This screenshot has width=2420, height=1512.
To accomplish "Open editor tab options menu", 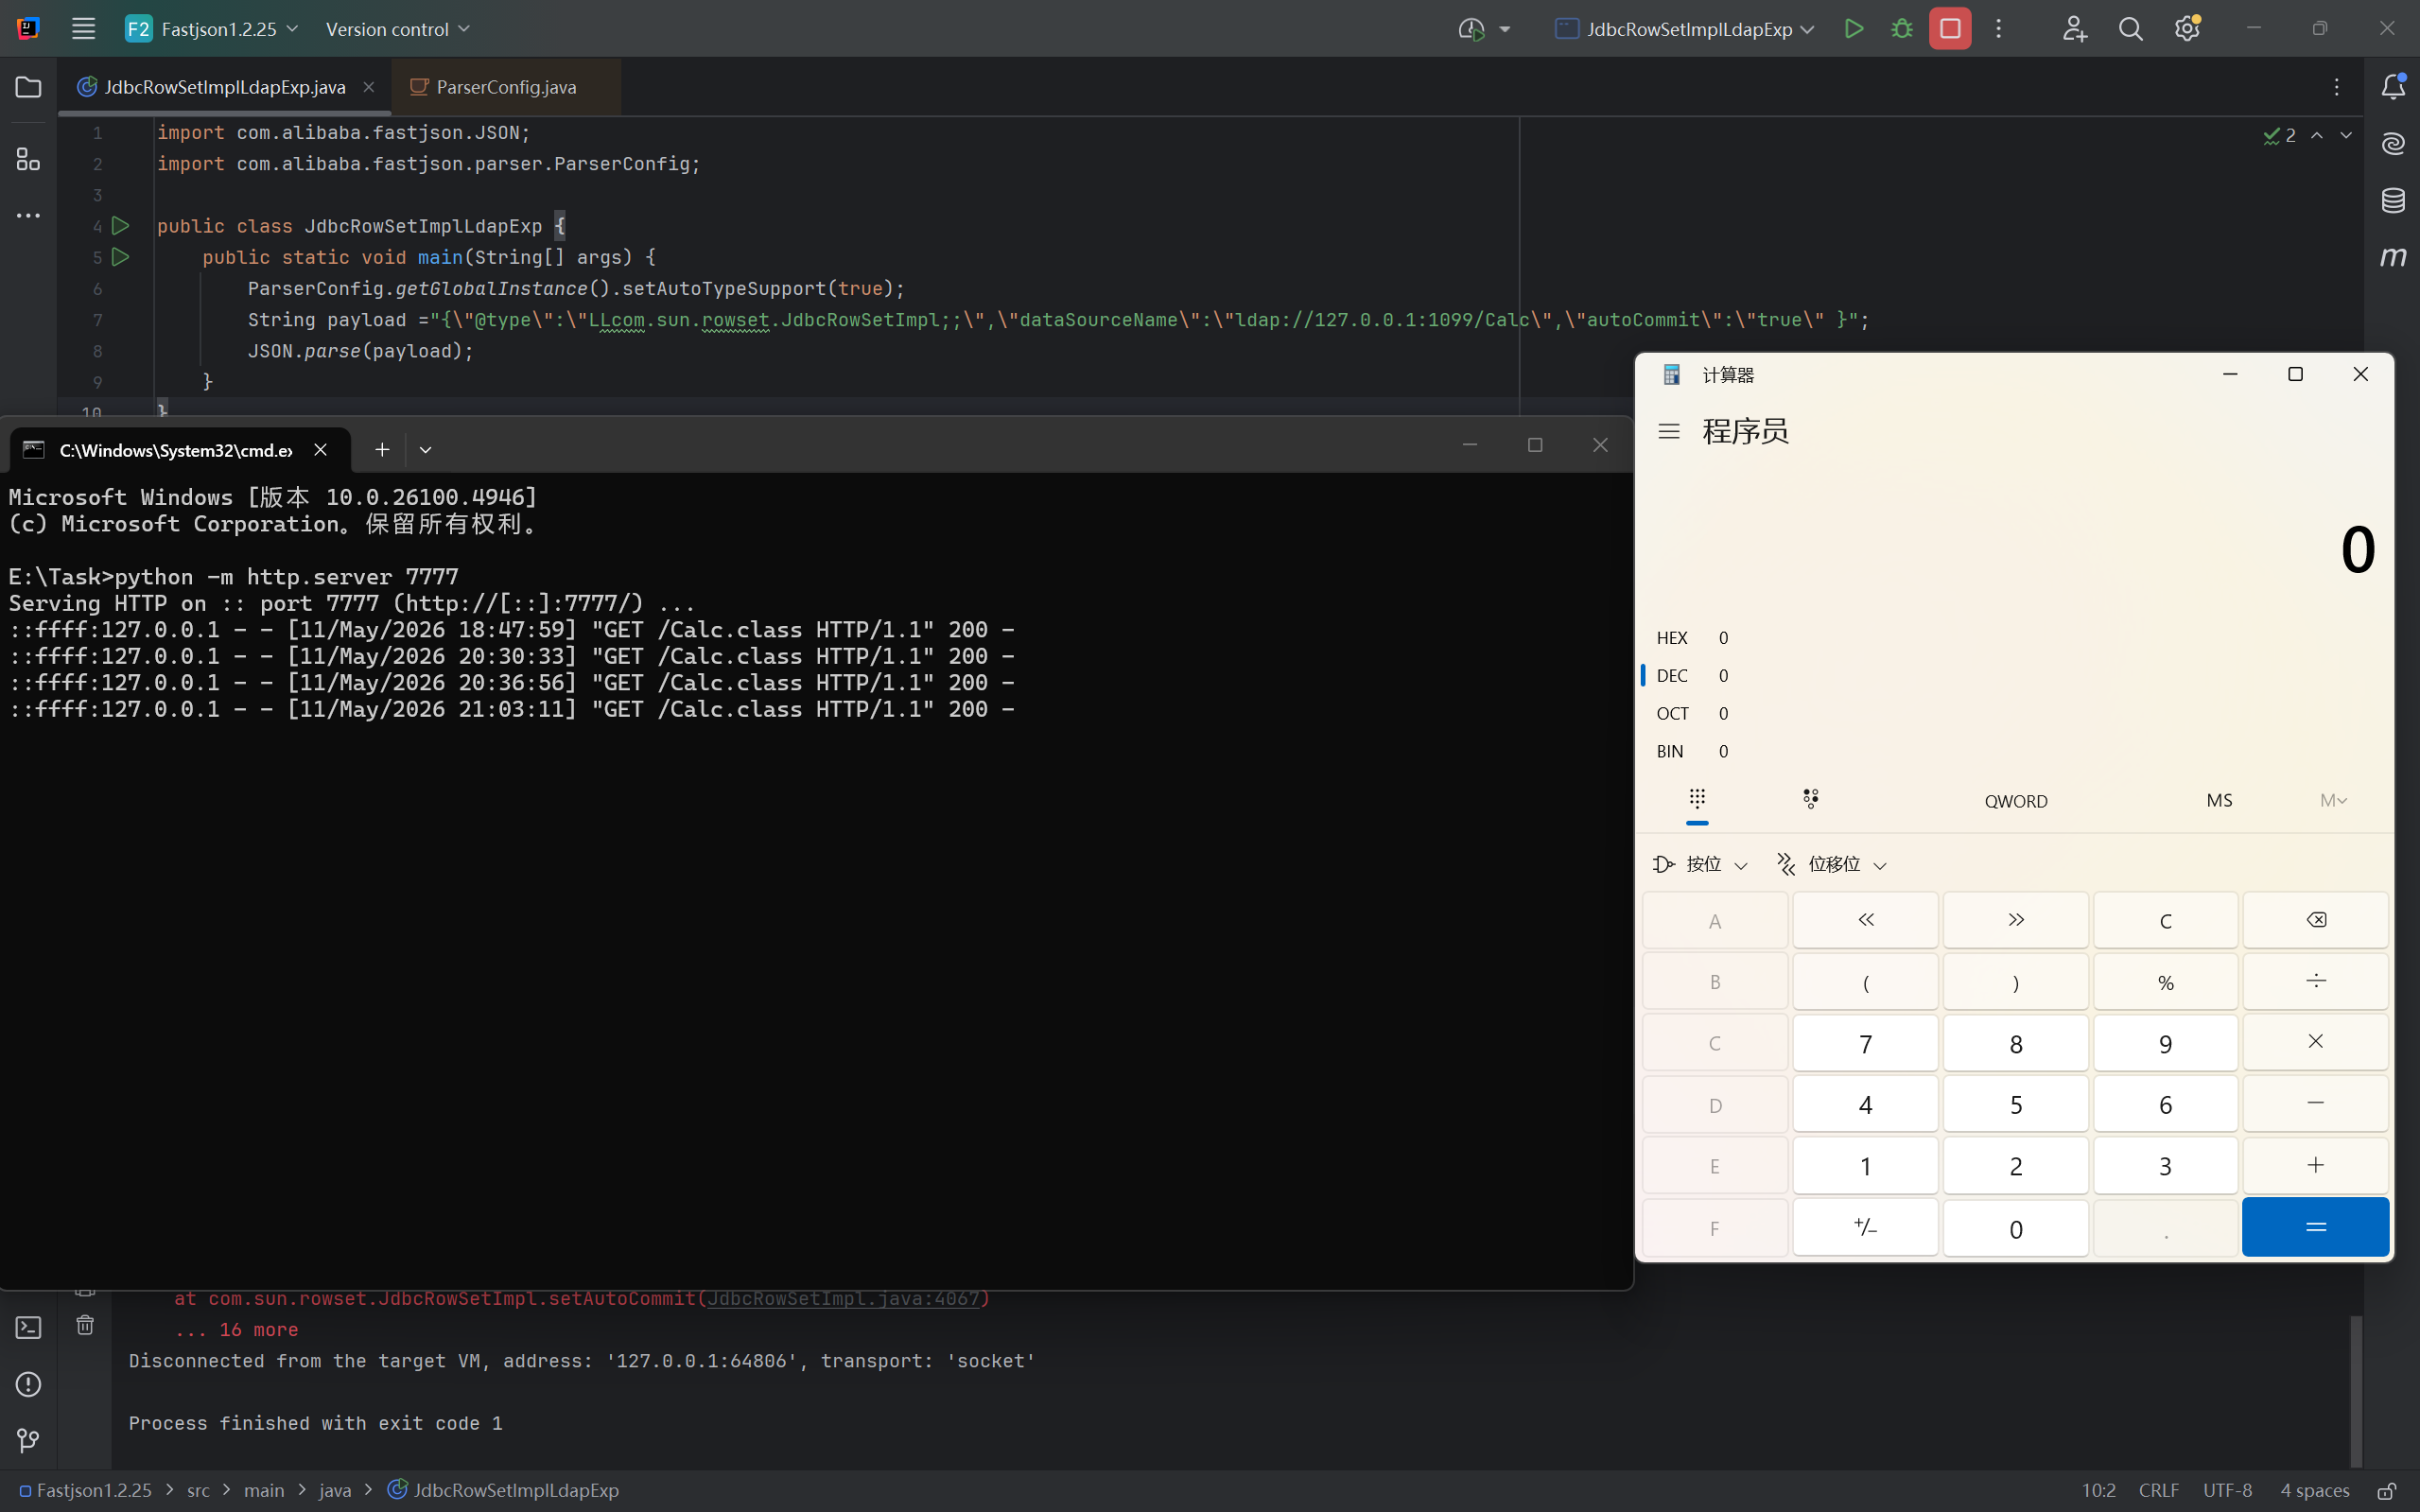I will pos(2337,87).
